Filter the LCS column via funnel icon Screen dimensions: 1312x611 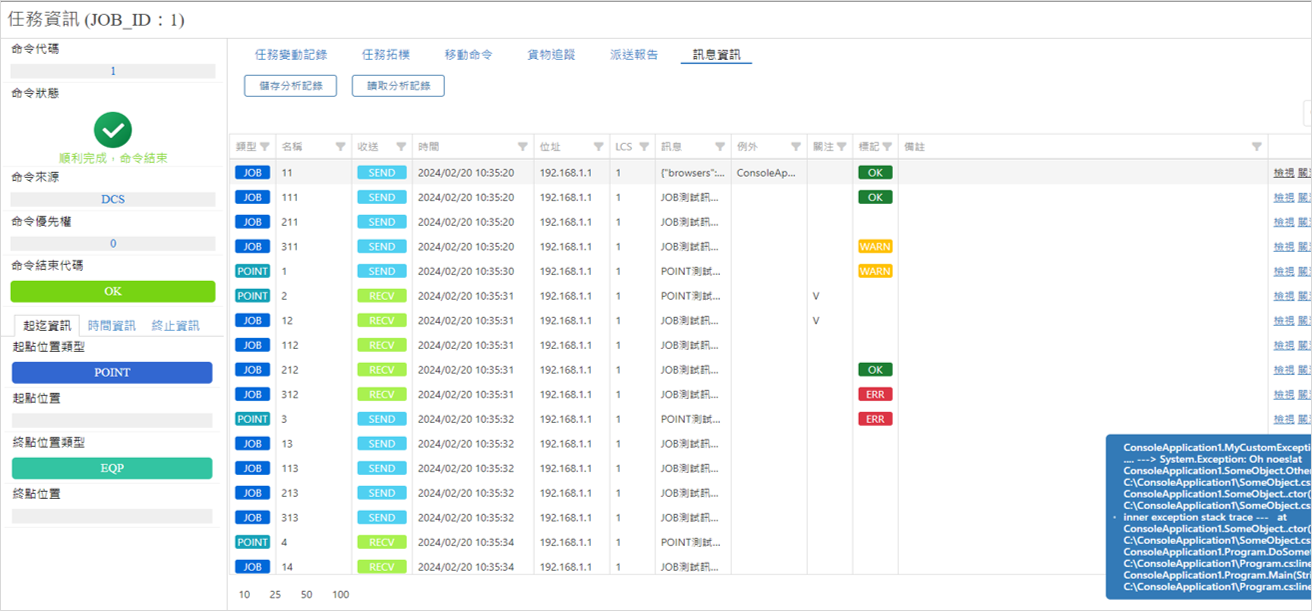click(x=644, y=147)
